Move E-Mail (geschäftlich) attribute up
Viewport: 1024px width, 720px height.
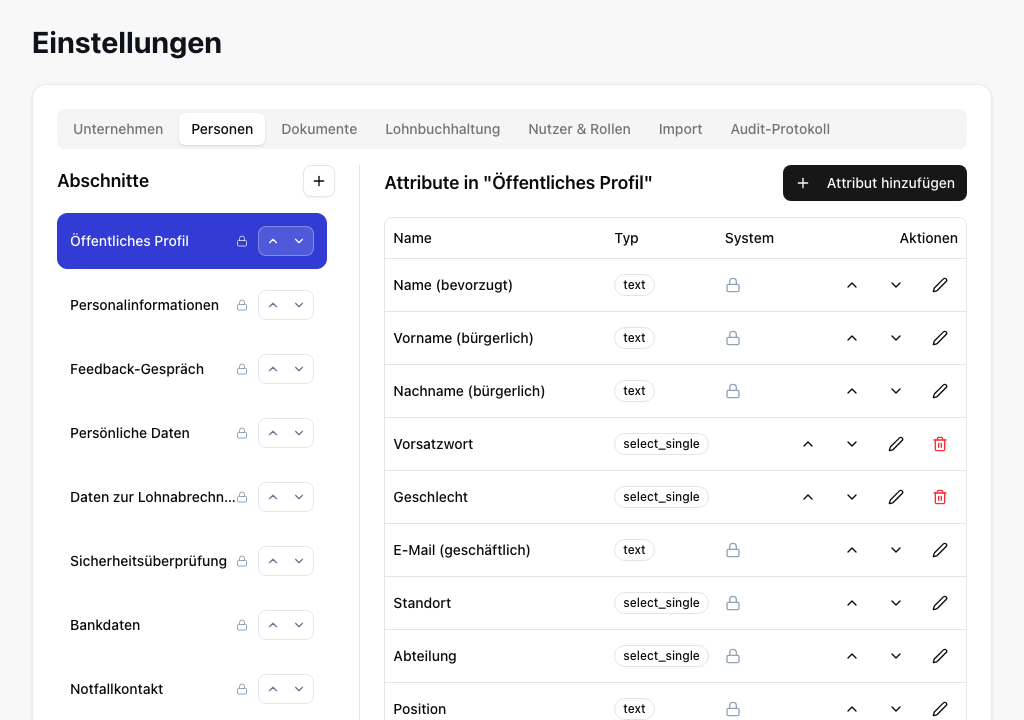pyautogui.click(x=852, y=550)
